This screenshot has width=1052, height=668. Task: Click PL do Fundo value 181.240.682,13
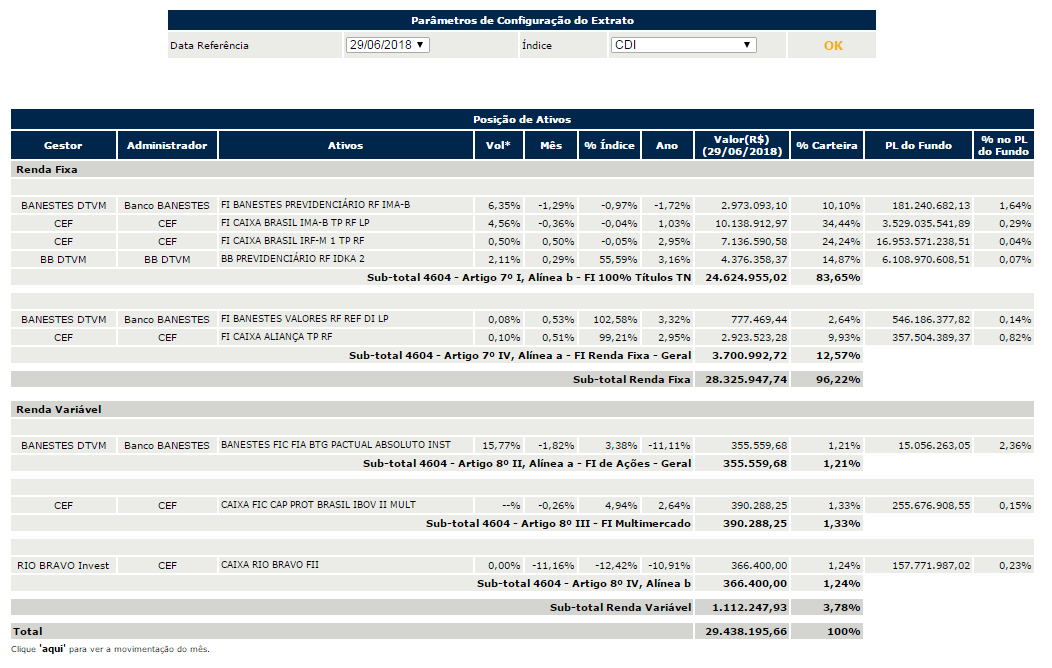coord(931,205)
